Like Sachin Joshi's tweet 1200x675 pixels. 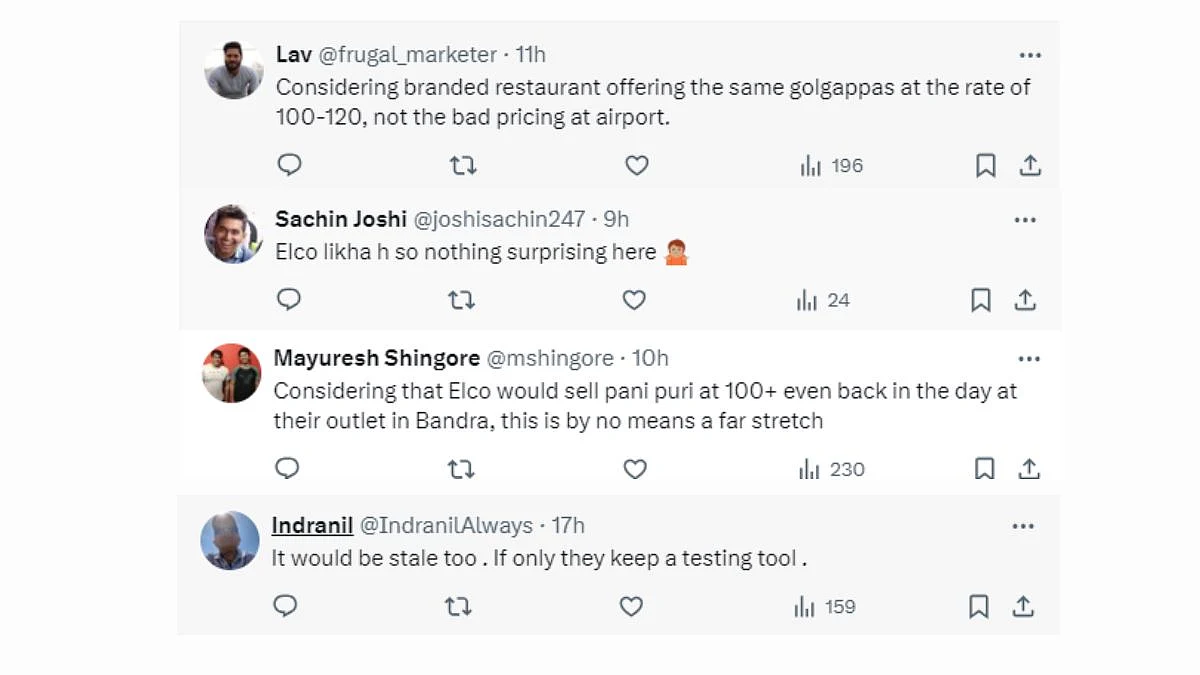tap(634, 299)
